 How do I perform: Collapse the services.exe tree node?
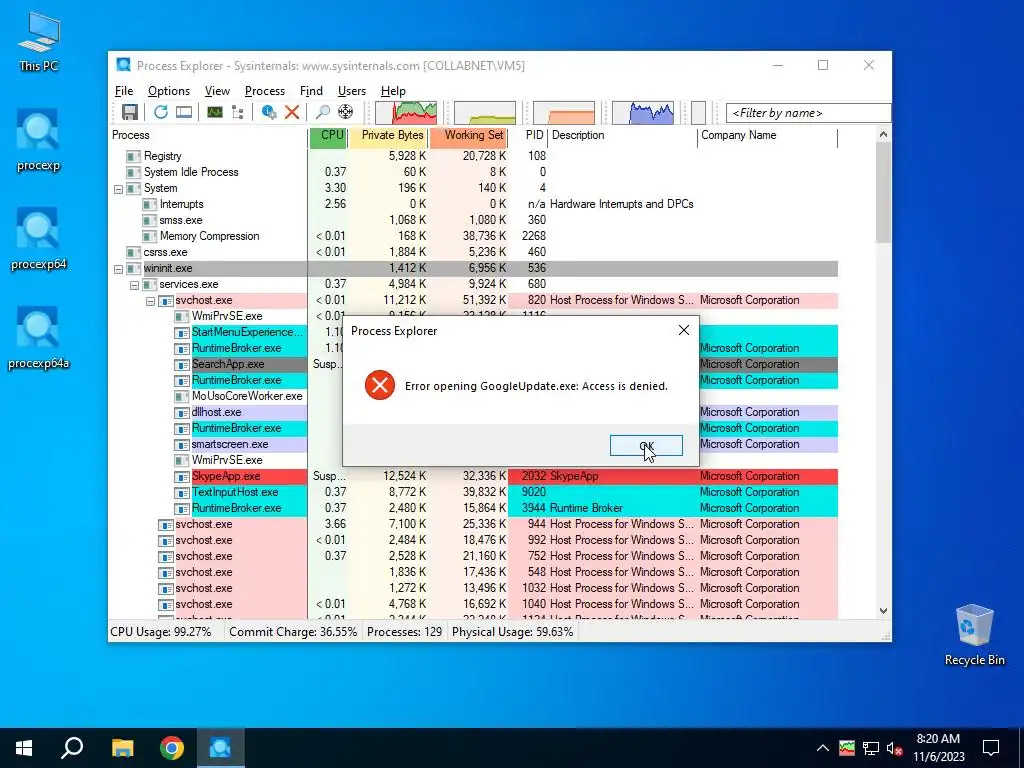coord(134,285)
